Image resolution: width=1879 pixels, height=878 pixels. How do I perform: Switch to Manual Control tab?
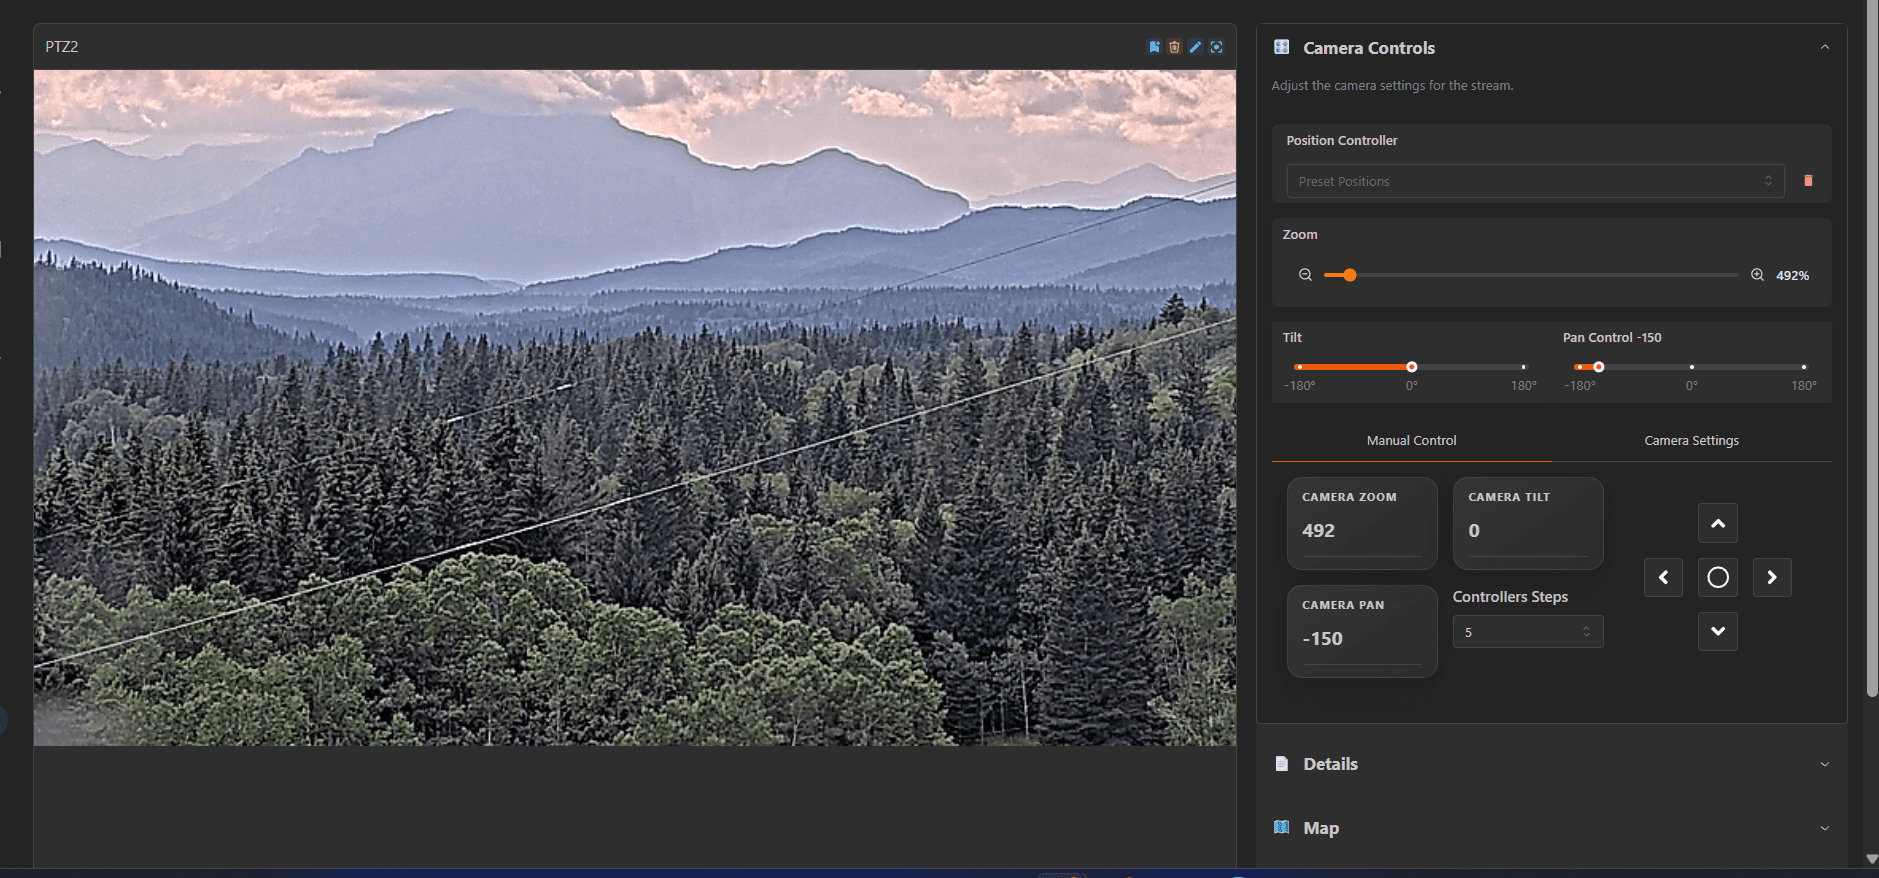[x=1411, y=440]
